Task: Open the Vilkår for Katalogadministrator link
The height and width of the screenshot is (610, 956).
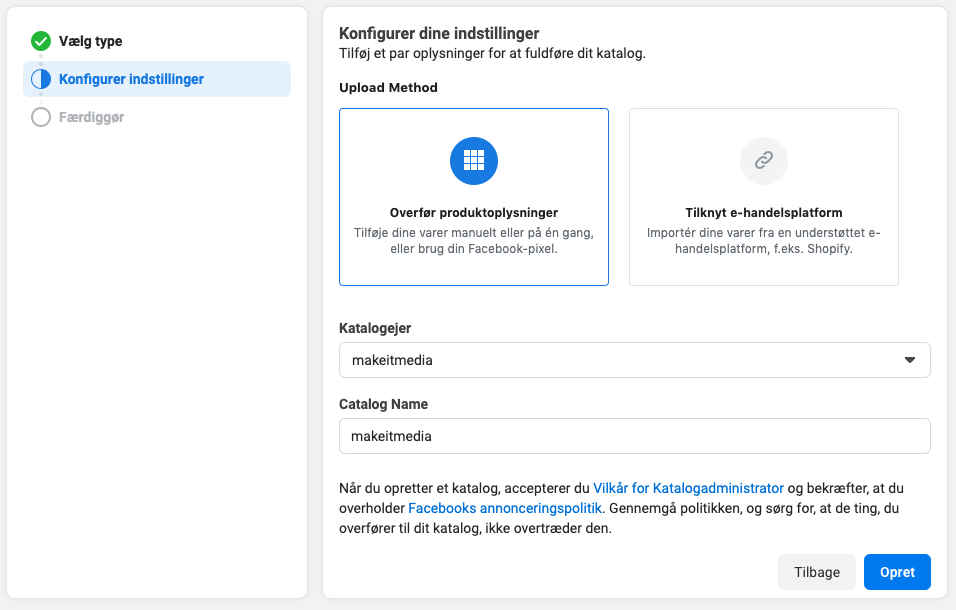Action: tap(688, 488)
